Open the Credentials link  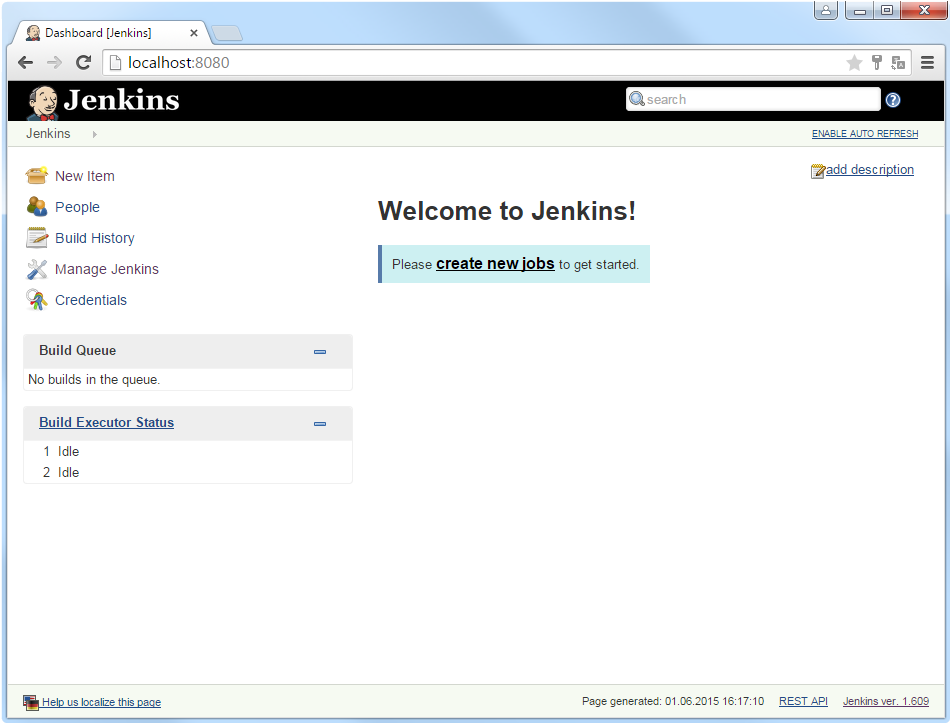(91, 300)
